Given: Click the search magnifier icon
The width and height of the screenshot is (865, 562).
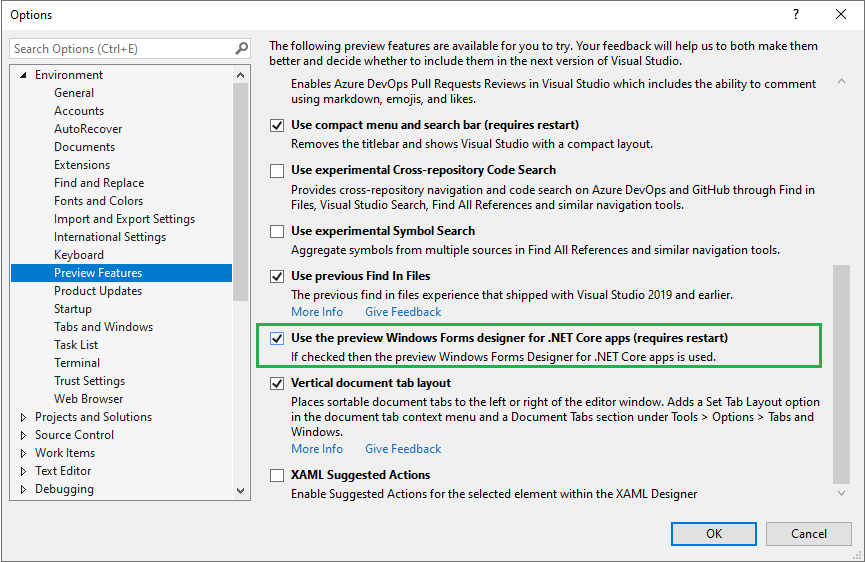Looking at the screenshot, I should click(241, 48).
